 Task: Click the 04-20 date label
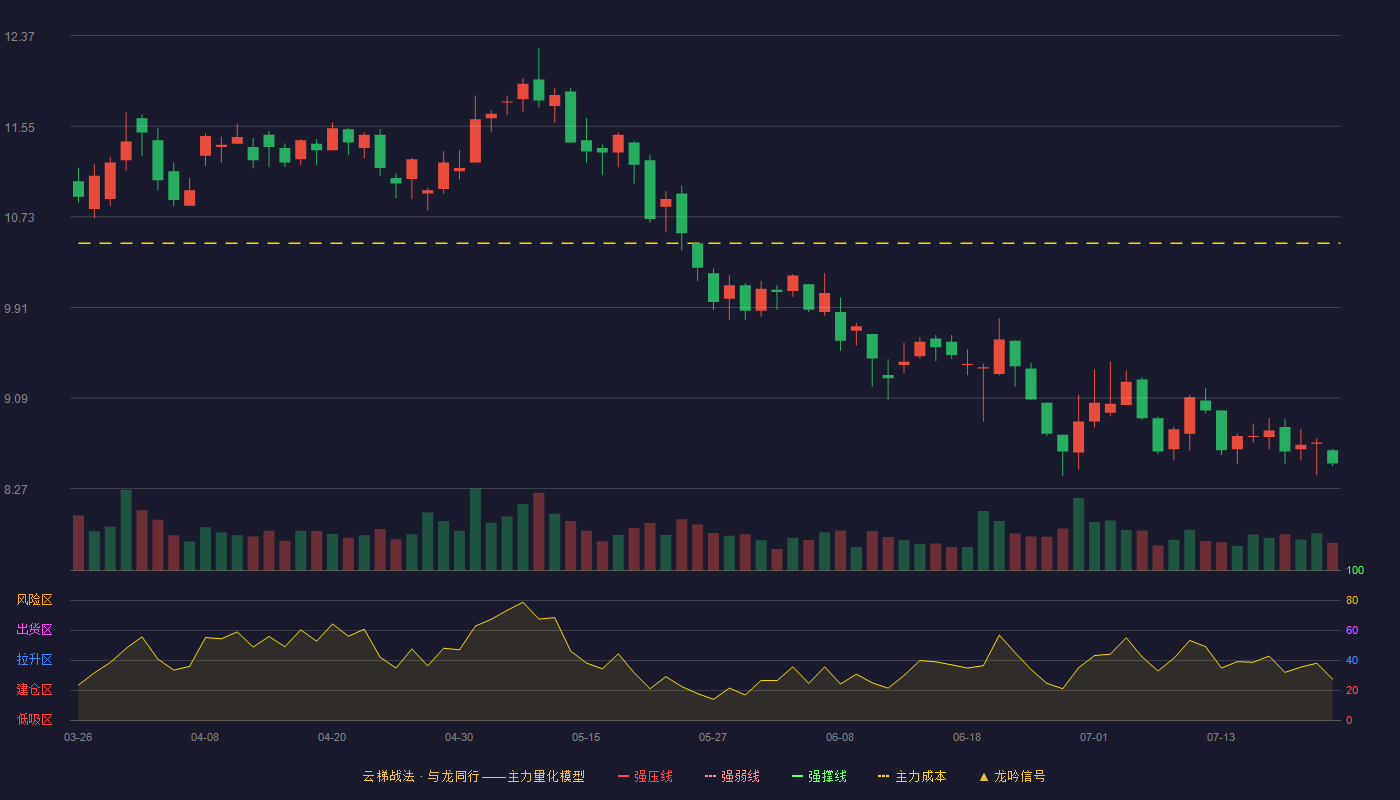point(332,737)
